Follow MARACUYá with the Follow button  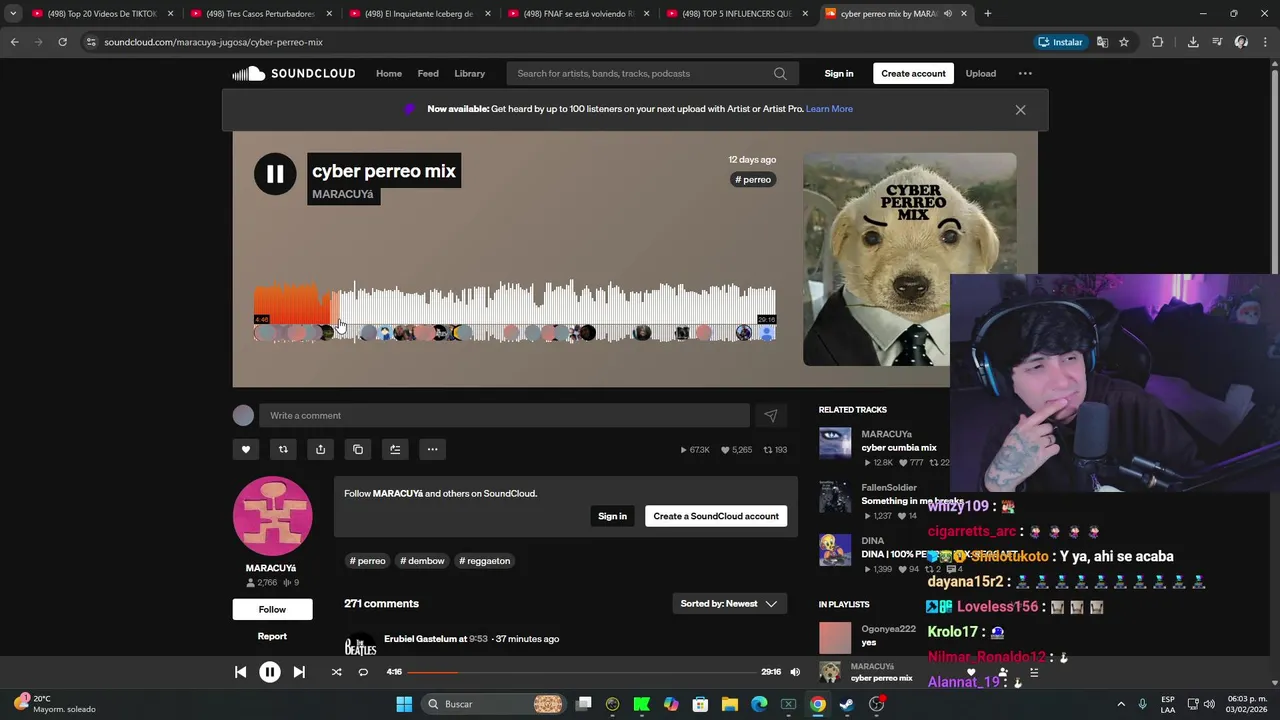(x=272, y=609)
